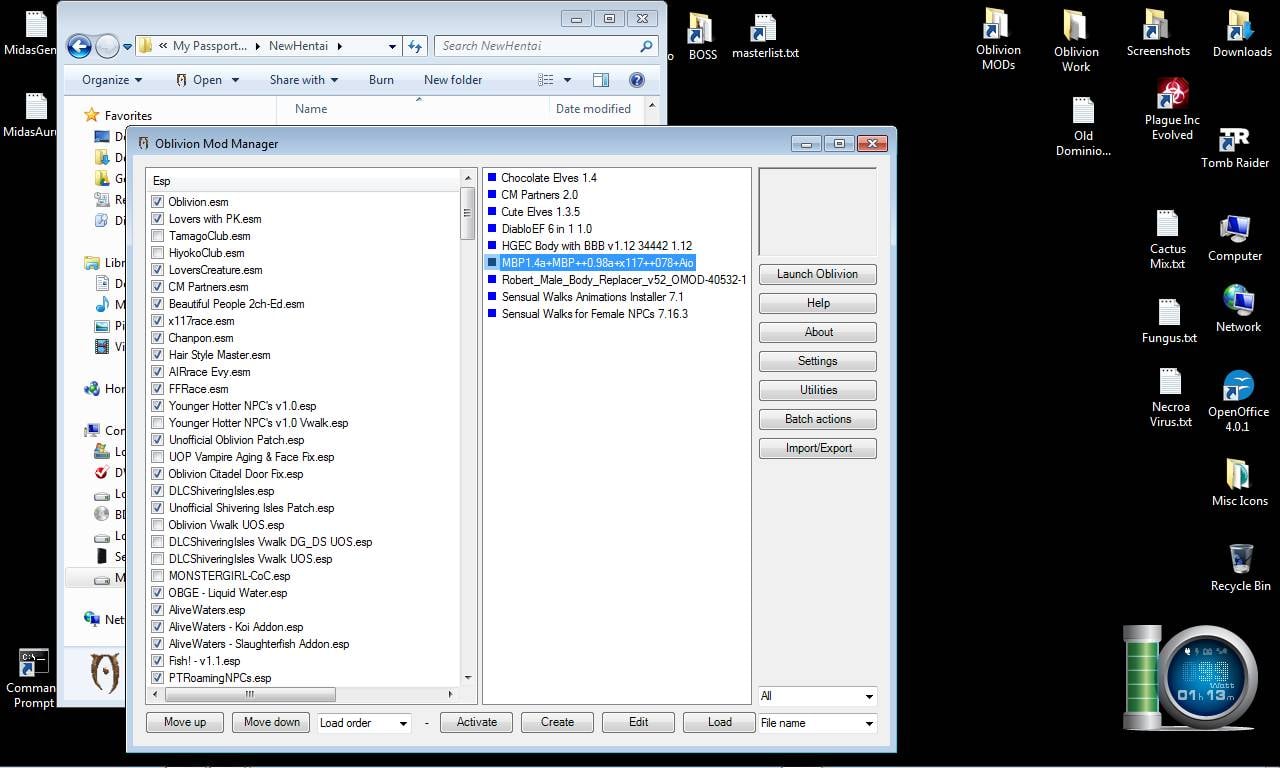Click the Launch Oblivion button
Screen dimensions: 1280x768
point(817,274)
